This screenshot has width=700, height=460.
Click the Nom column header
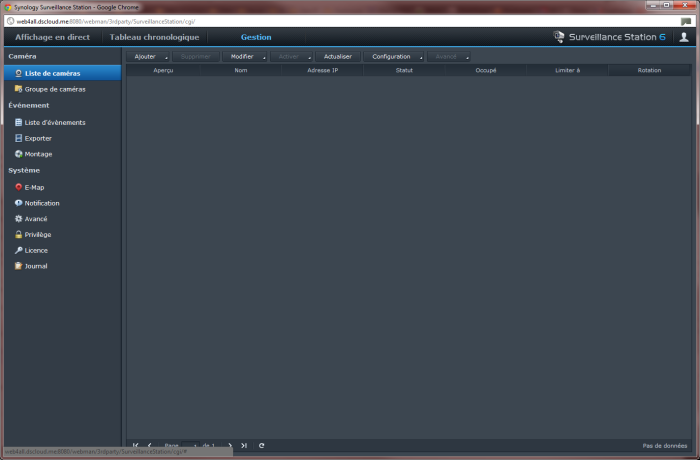[241, 71]
